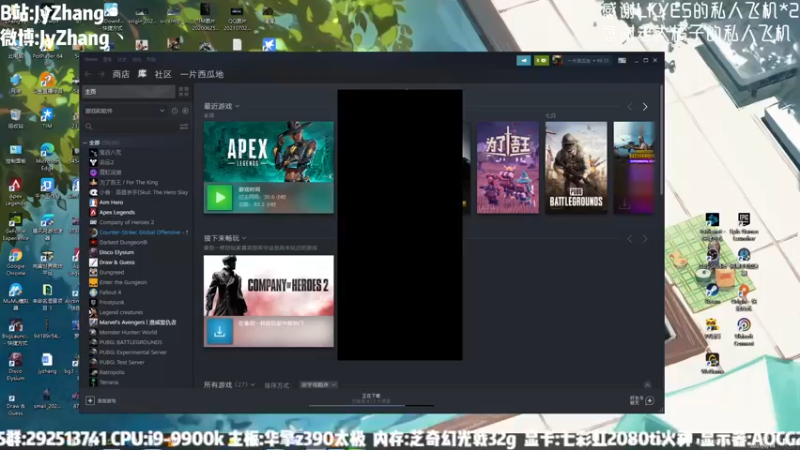Select Ratropolis in library list
This screenshot has height=450, width=800.
click(x=112, y=372)
